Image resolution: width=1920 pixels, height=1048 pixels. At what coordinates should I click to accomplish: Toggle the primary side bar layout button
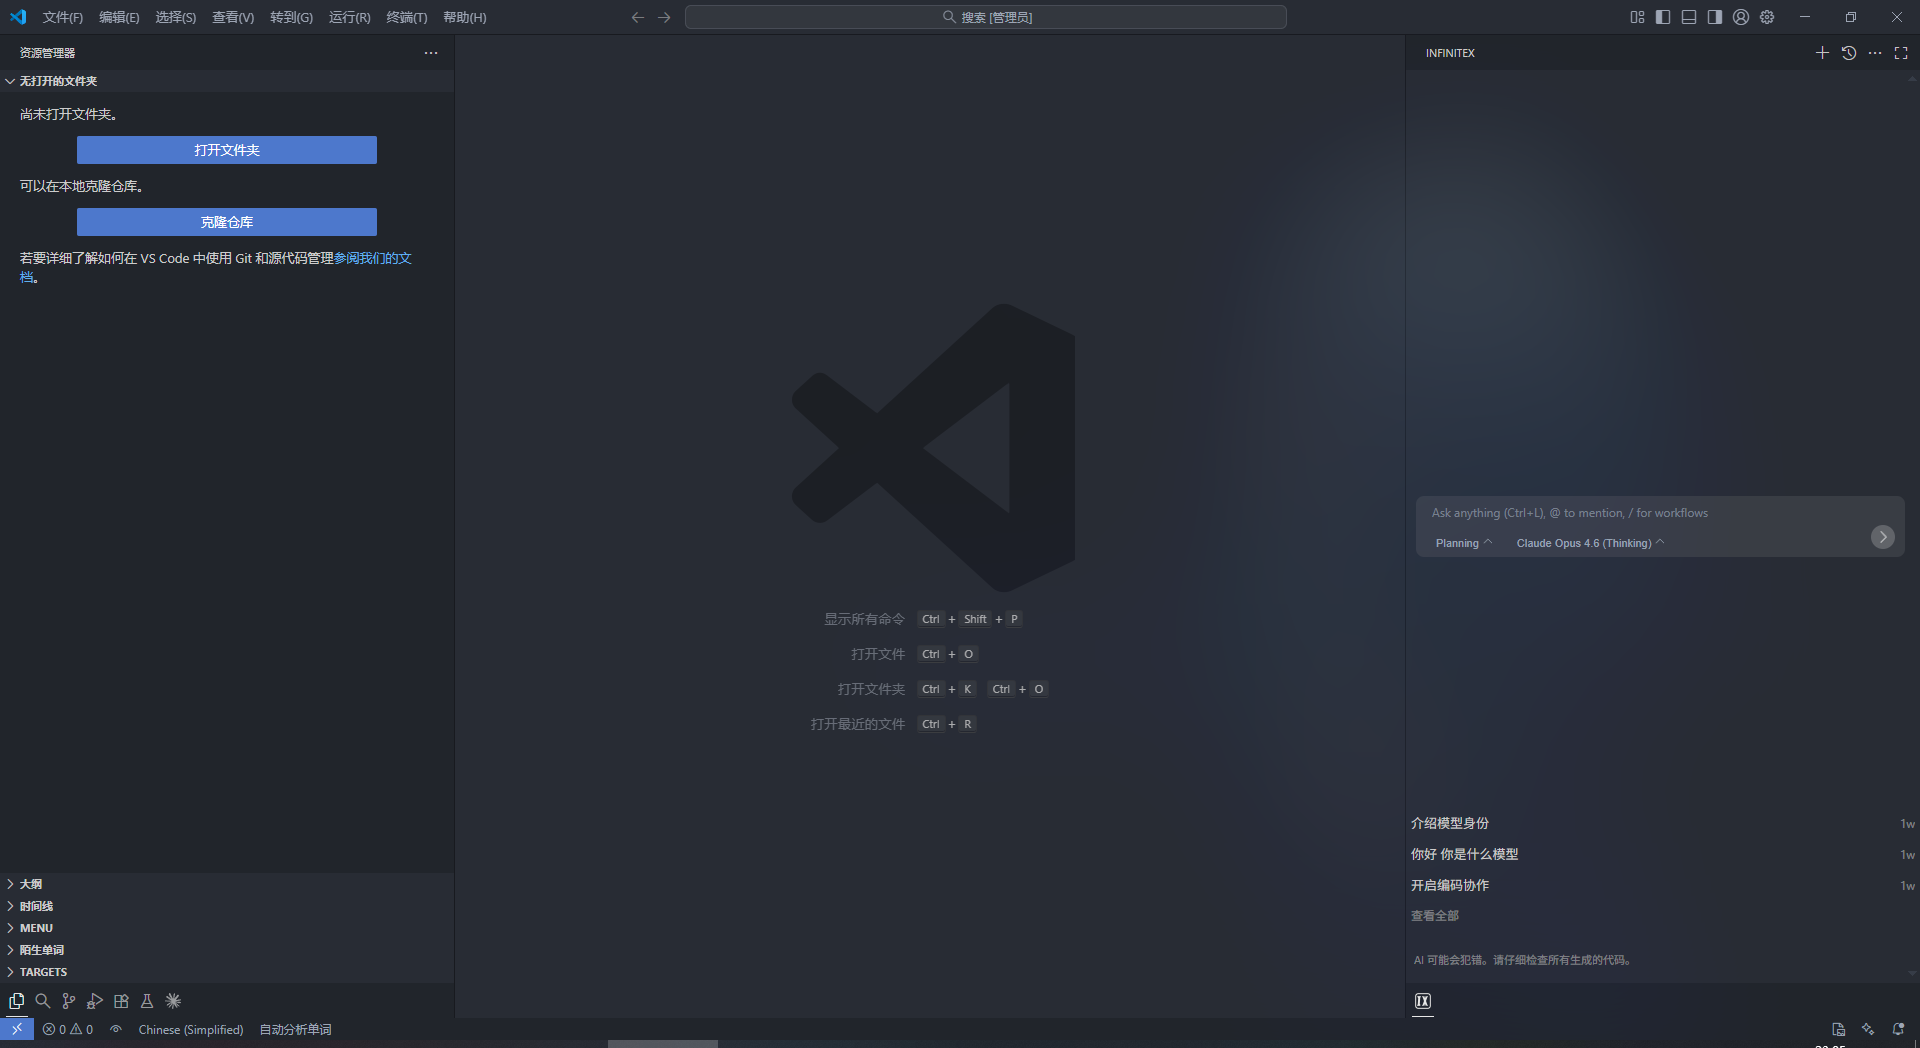tap(1663, 17)
